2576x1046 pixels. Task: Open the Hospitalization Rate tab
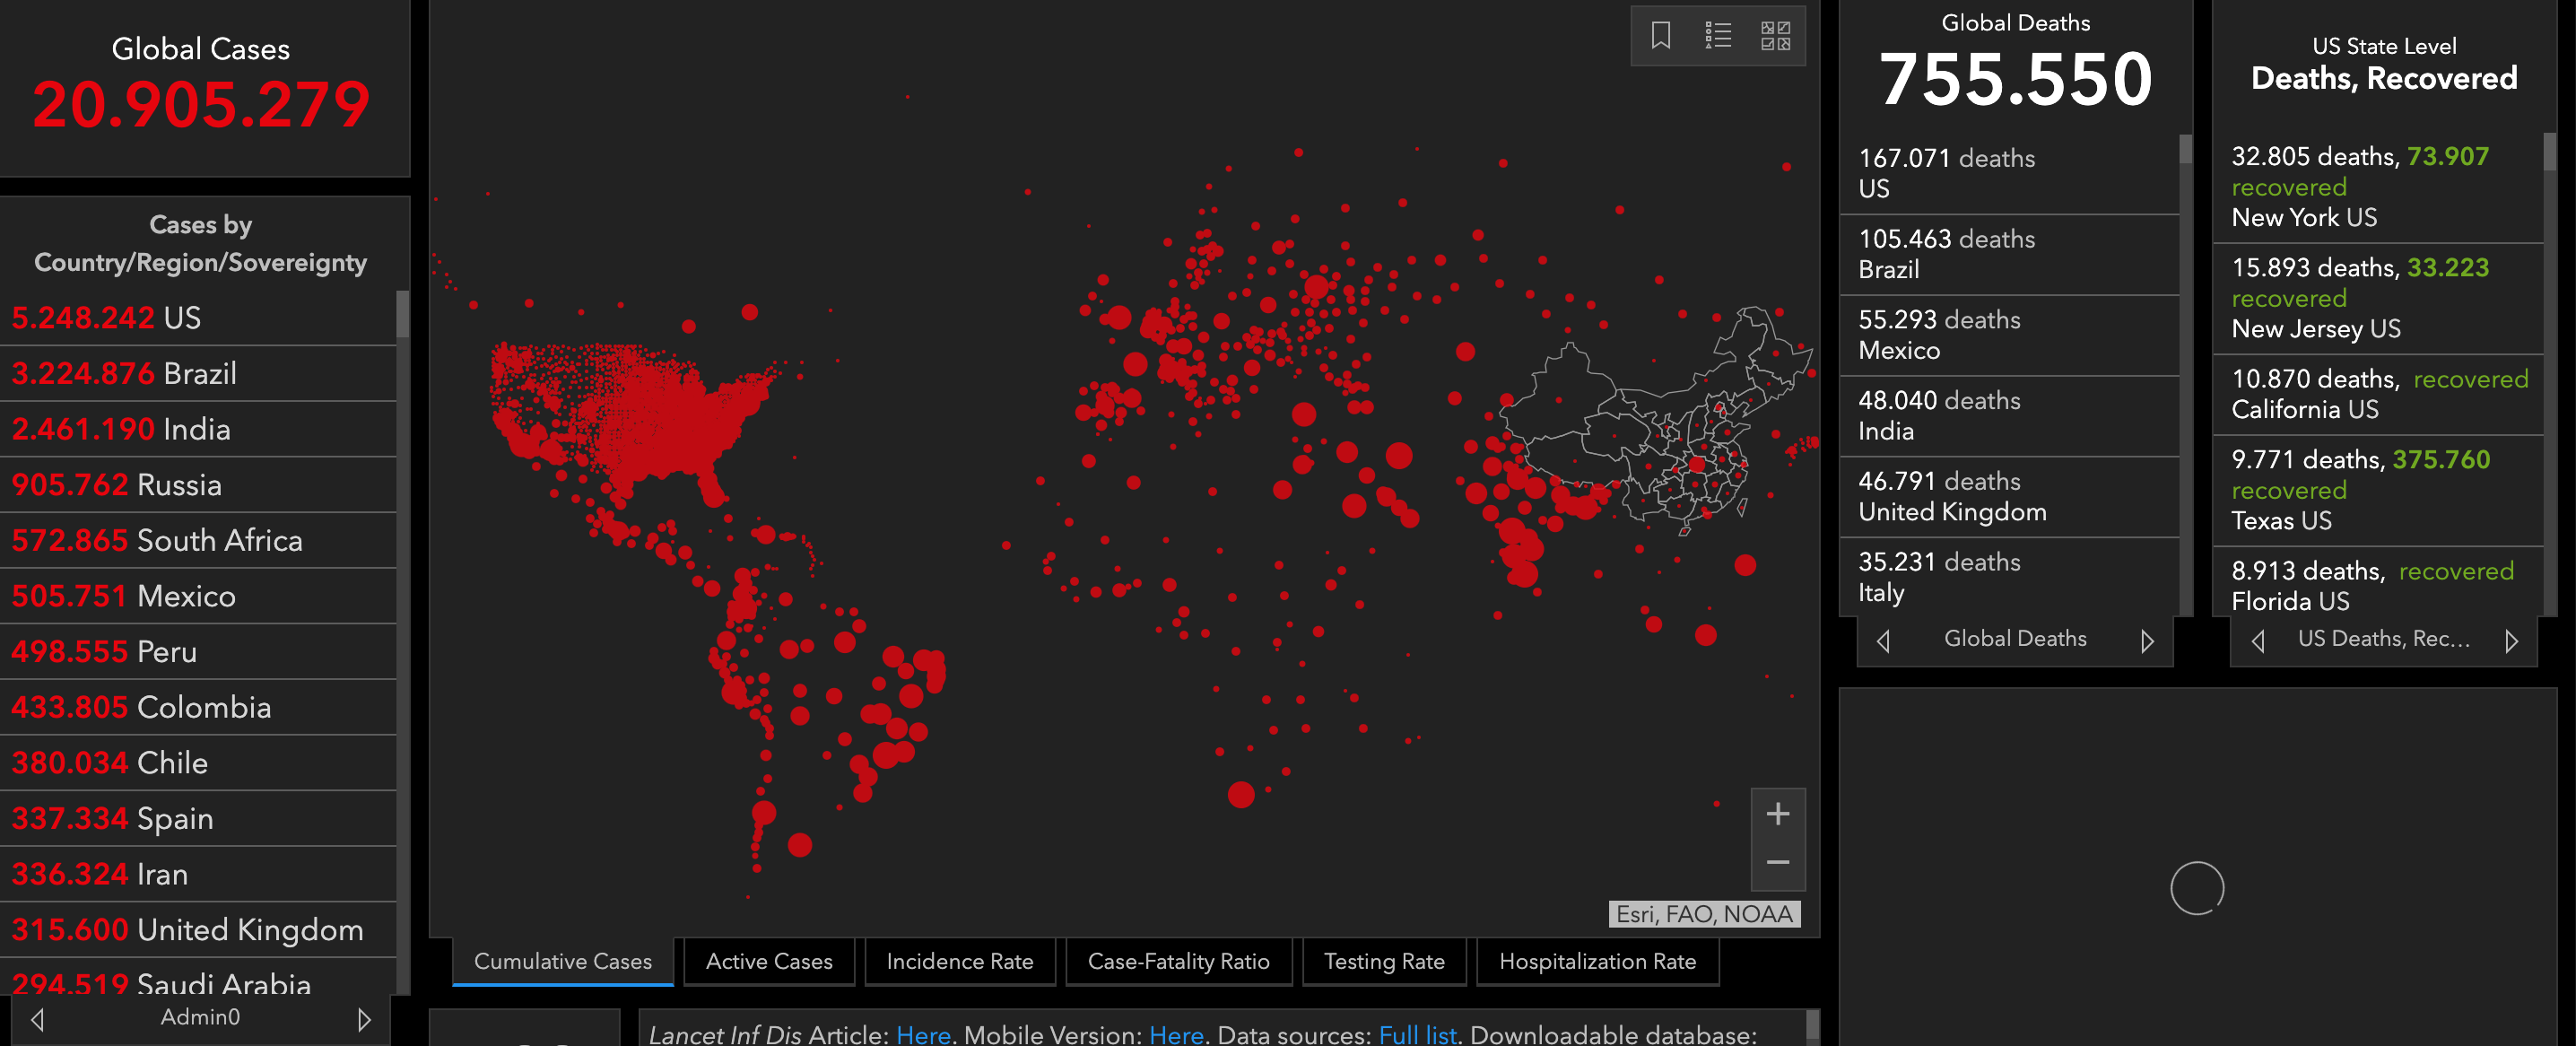click(1597, 961)
